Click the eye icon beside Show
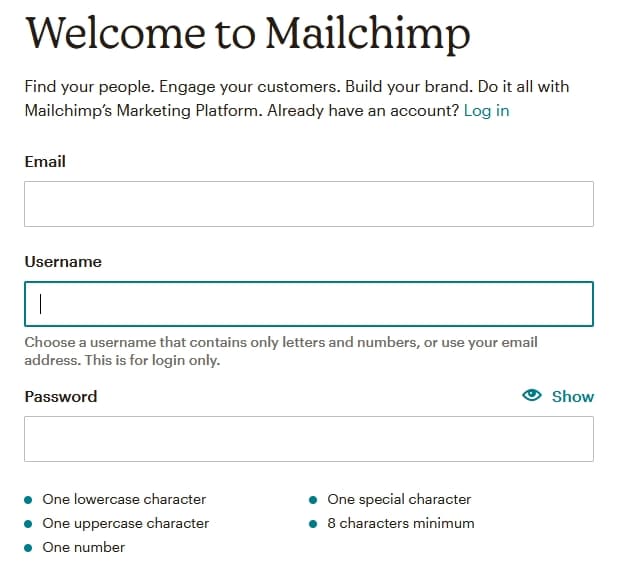Screen dimensions: 632x574 click(x=532, y=396)
